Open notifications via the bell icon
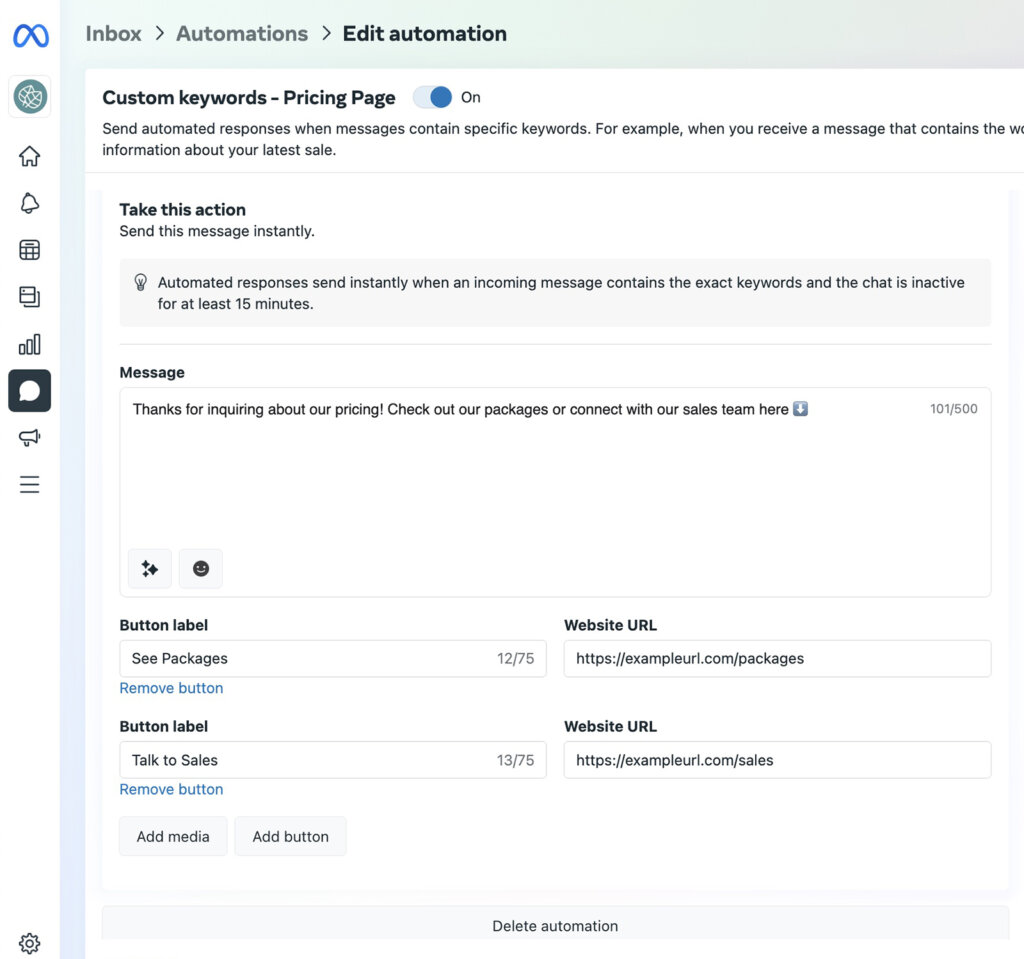This screenshot has width=1024, height=959. click(29, 203)
